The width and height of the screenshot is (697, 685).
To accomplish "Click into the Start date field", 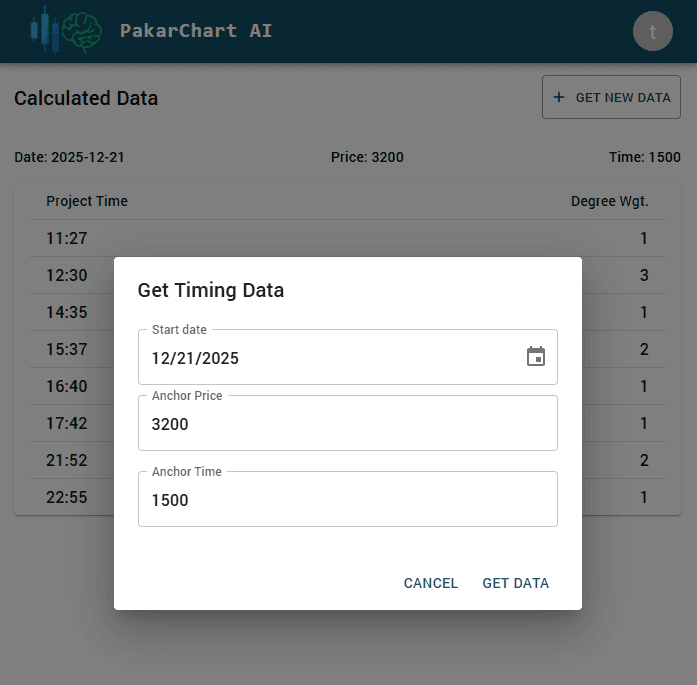I will (330, 358).
